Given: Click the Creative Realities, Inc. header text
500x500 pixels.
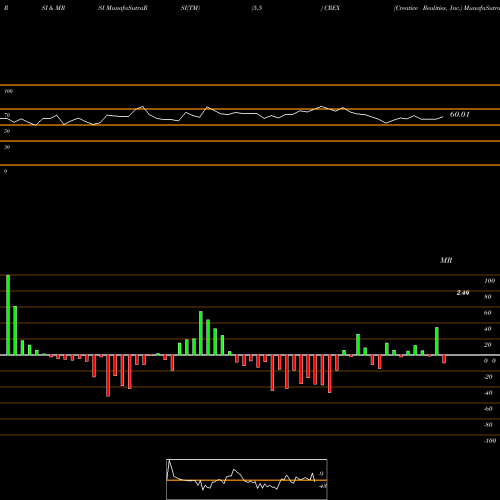Looking at the screenshot, I should tap(428, 8).
